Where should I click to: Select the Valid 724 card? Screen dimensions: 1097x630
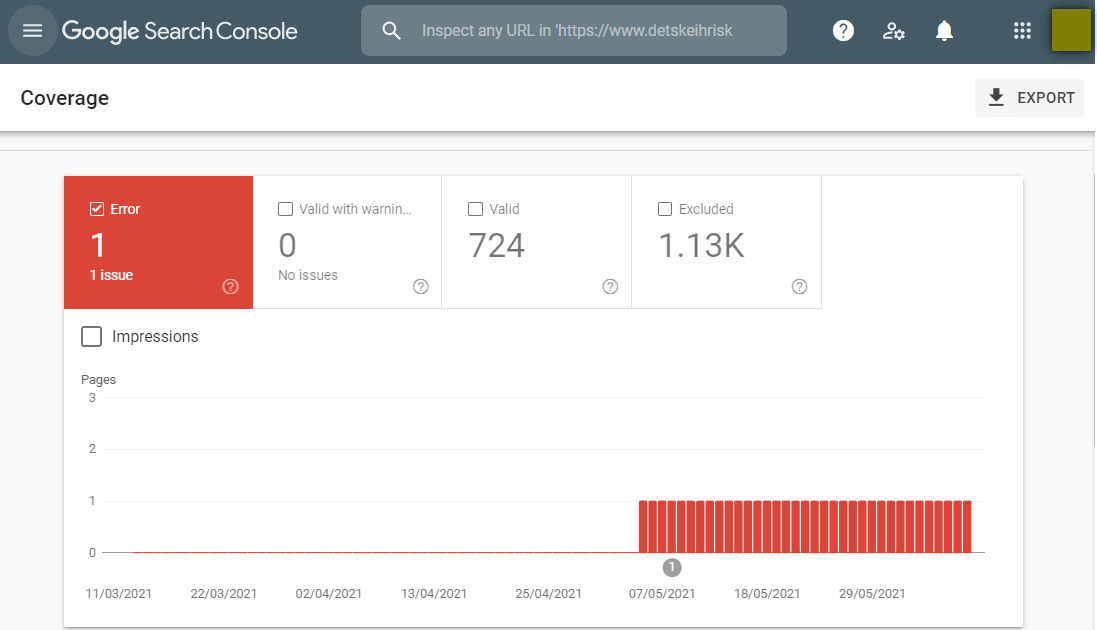click(x=537, y=242)
